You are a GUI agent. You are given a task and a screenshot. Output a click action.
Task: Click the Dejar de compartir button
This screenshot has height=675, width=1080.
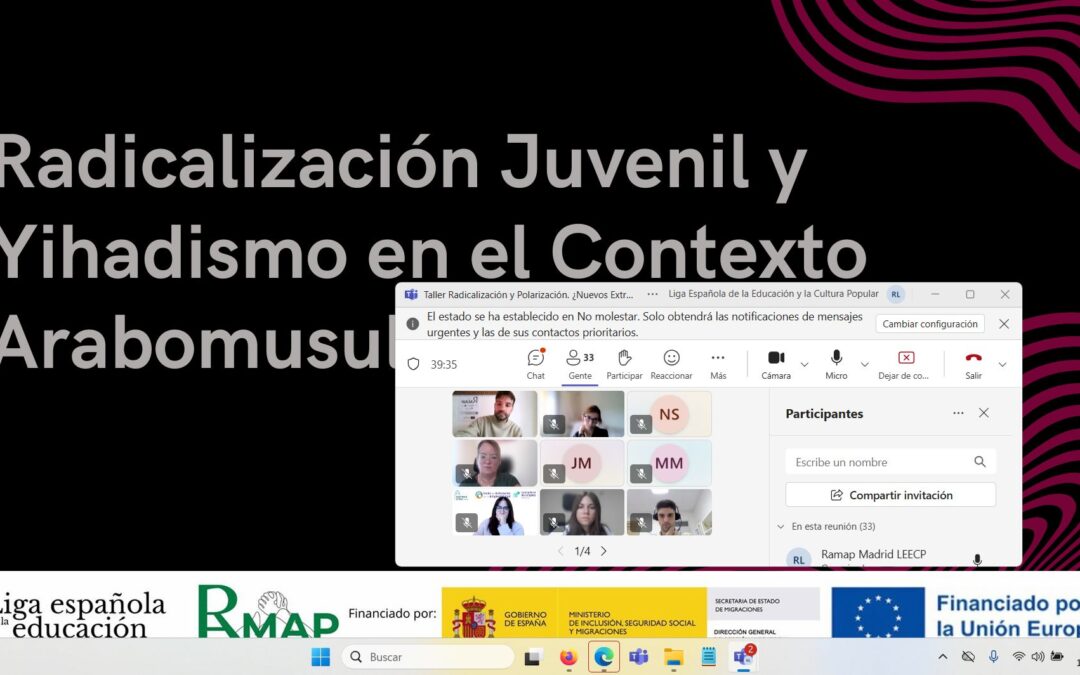point(905,364)
